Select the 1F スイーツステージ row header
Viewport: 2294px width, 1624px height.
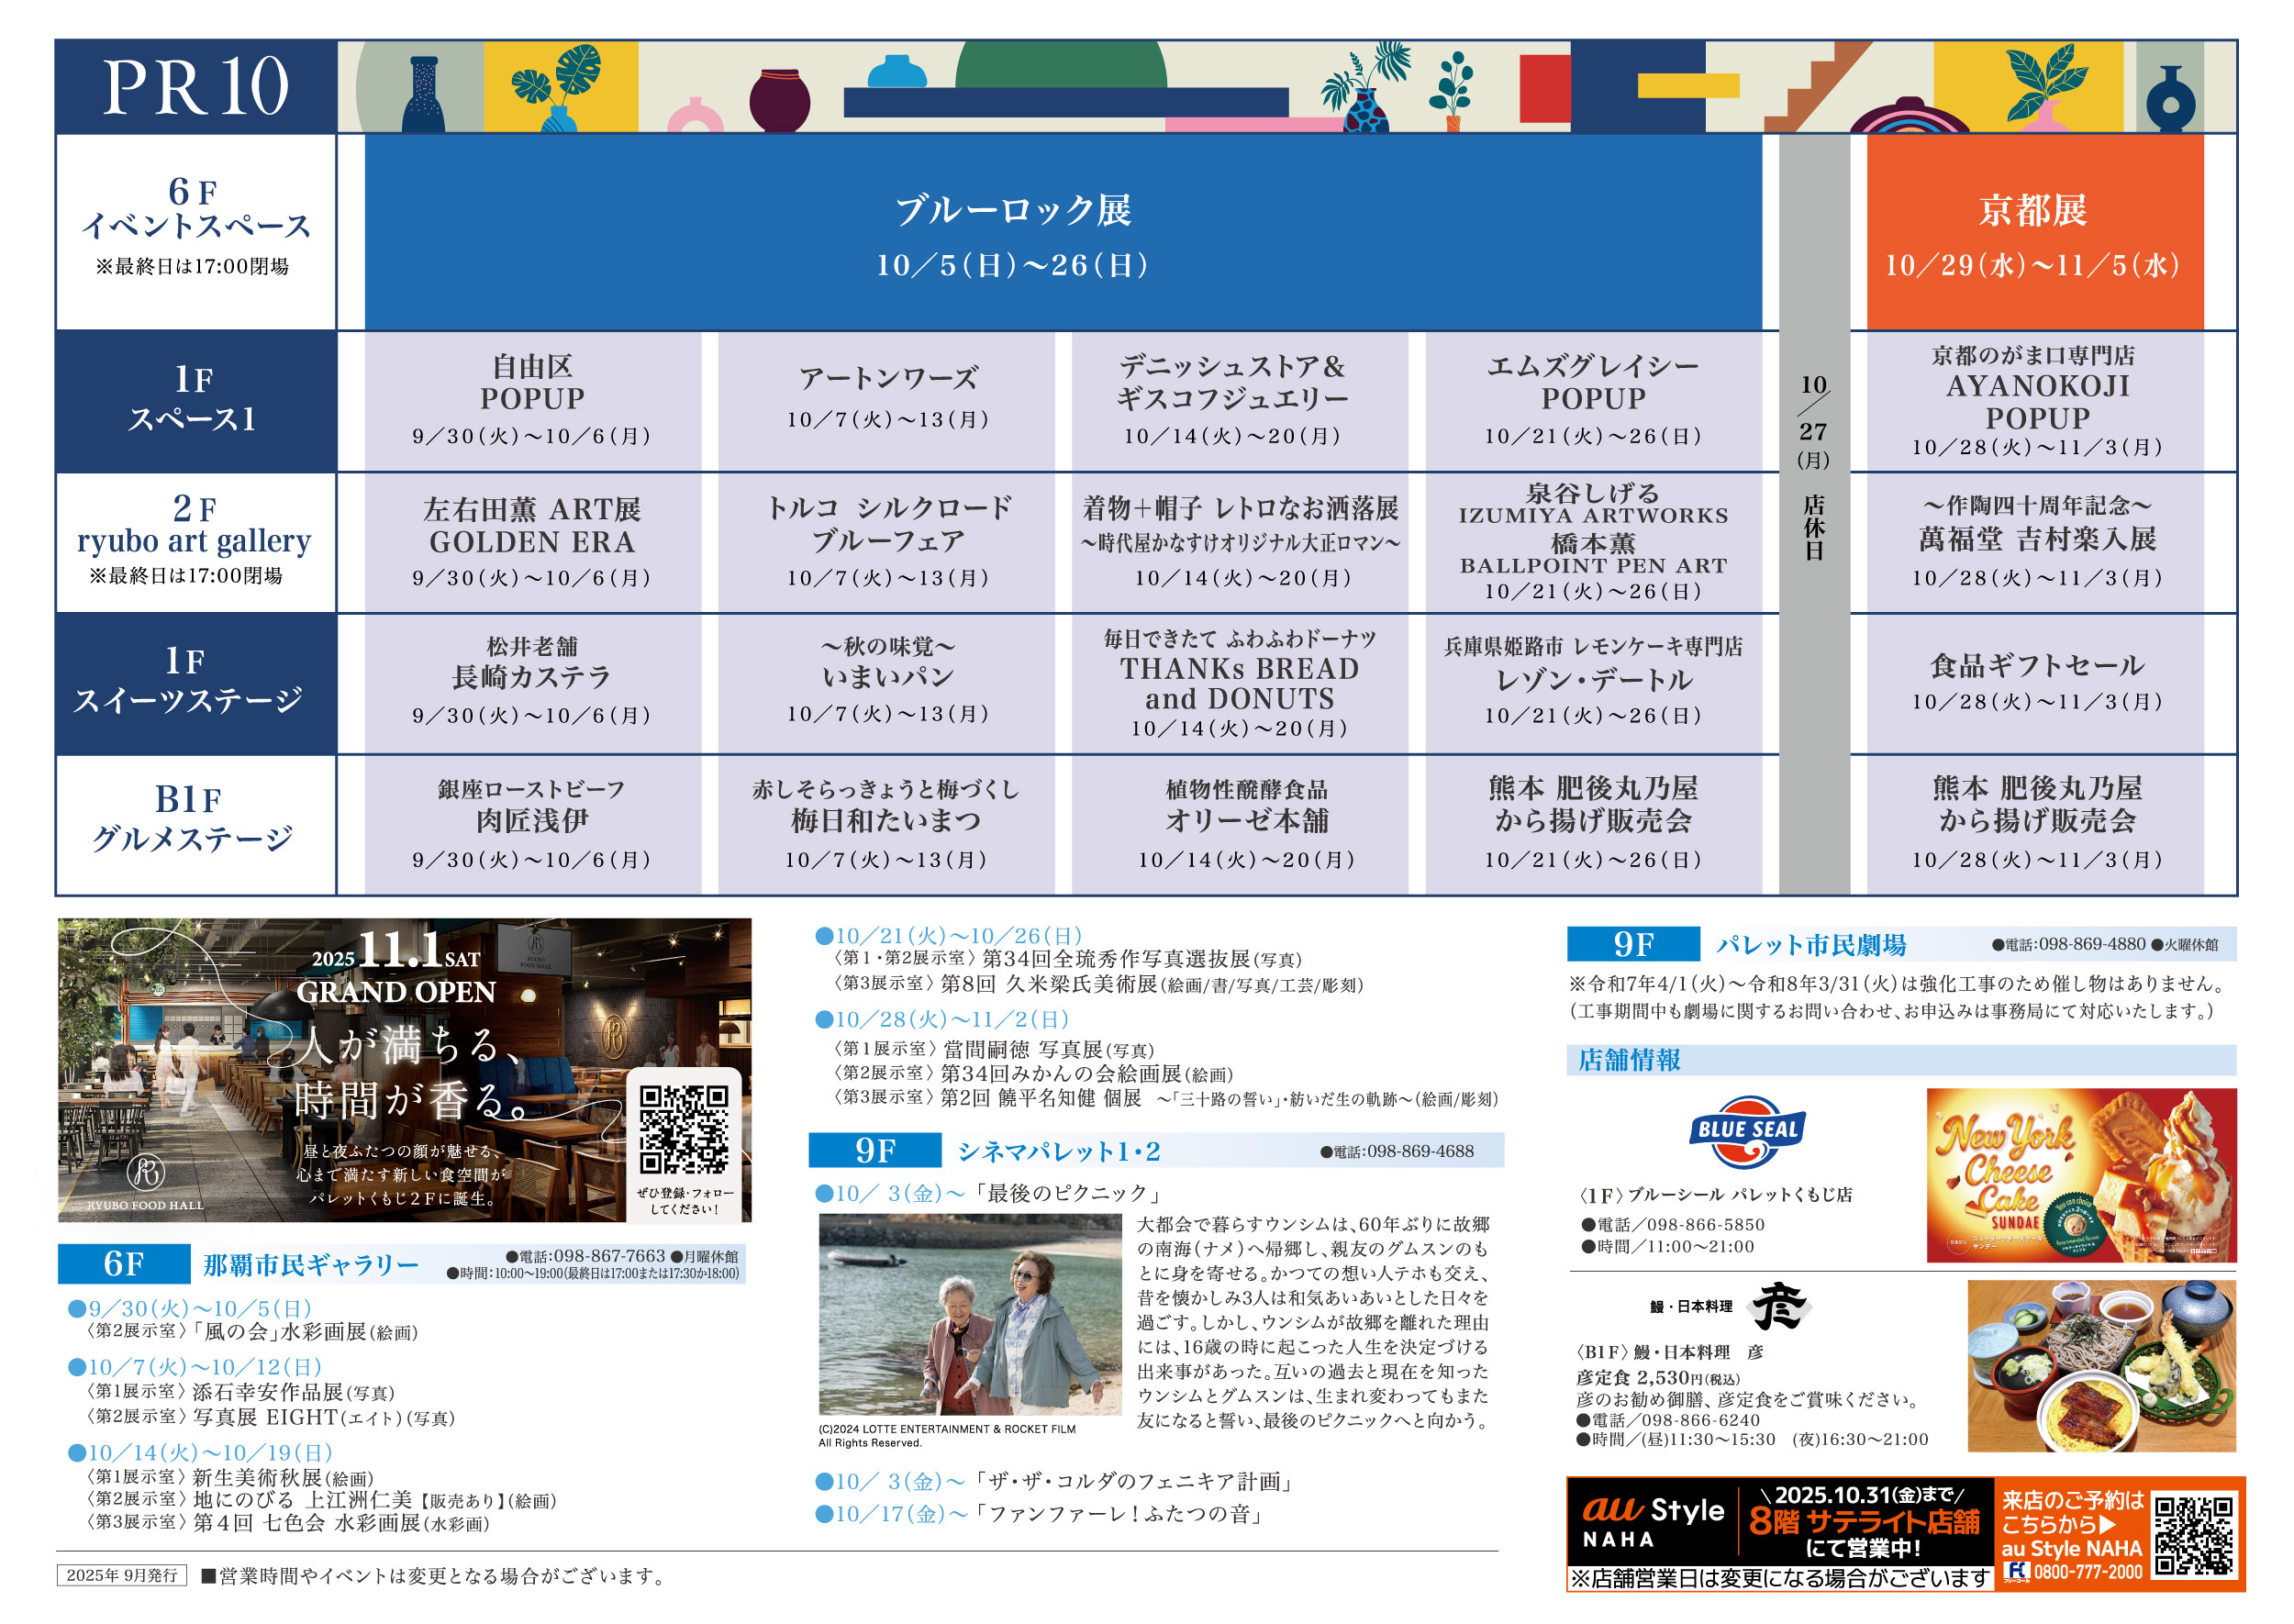pos(195,683)
